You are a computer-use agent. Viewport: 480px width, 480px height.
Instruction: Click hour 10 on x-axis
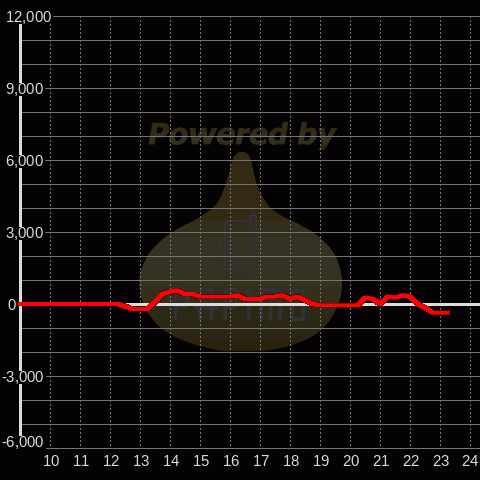(51, 461)
